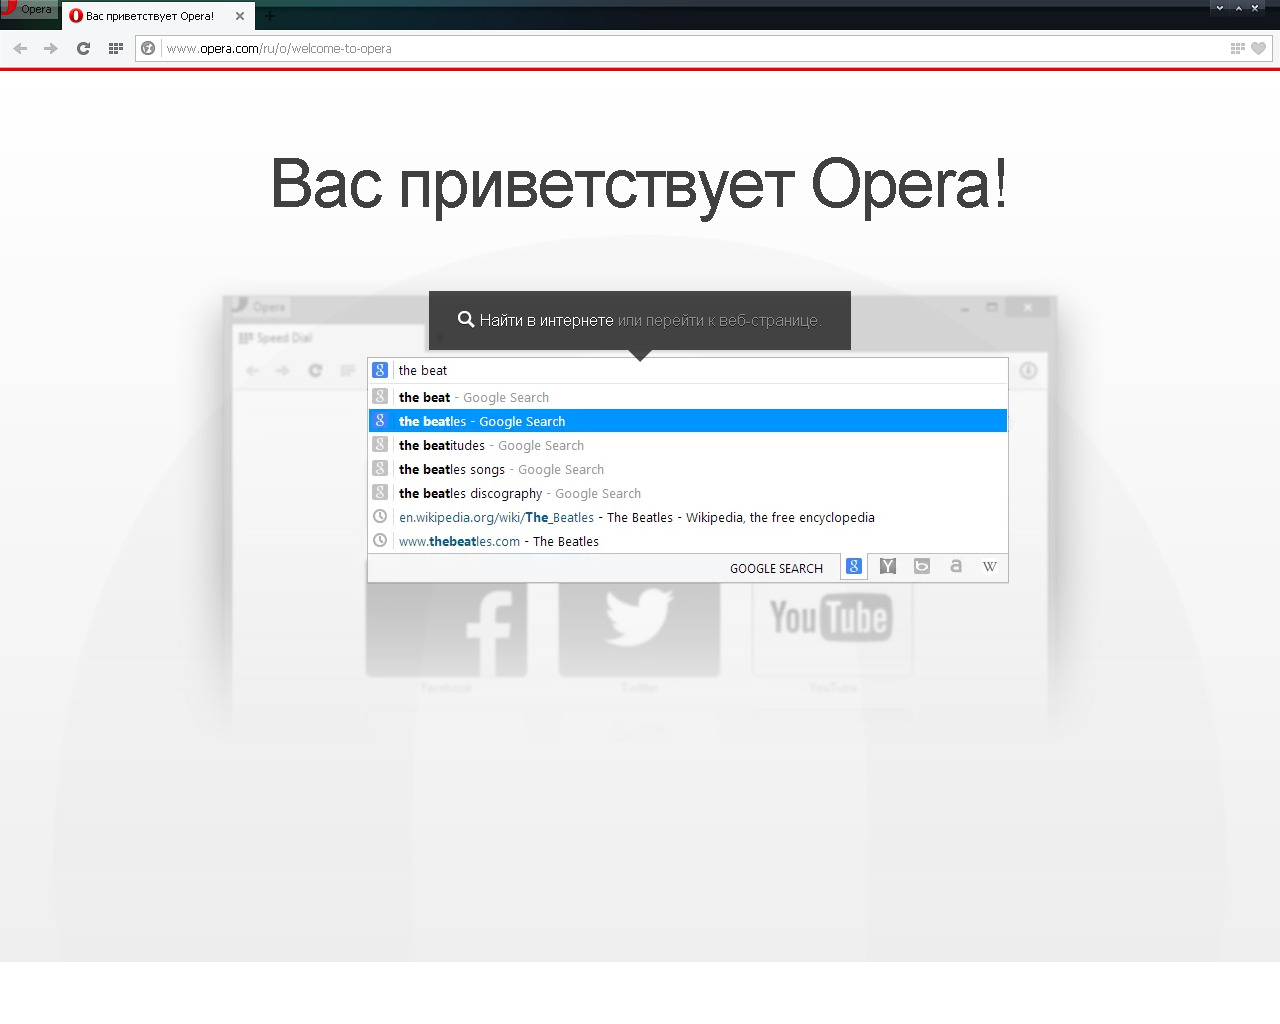This screenshot has width=1280, height=1024.
Task: Select 'the beatitudes - Google Search' suggestion
Action: 688,445
